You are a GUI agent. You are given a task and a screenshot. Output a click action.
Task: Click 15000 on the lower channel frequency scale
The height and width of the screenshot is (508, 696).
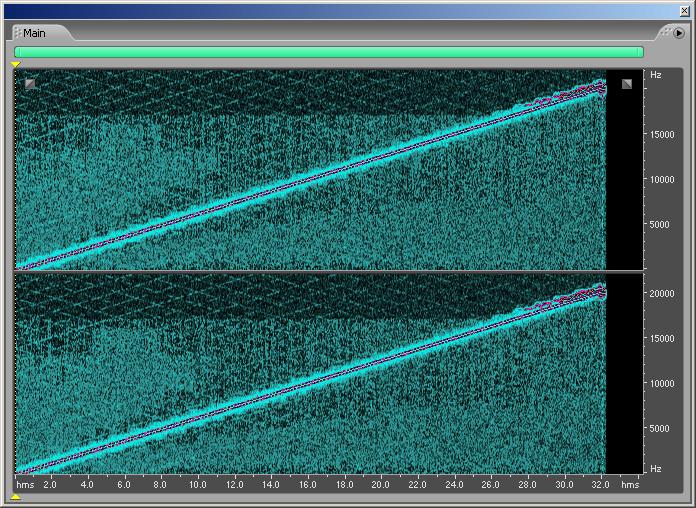pyautogui.click(x=662, y=338)
